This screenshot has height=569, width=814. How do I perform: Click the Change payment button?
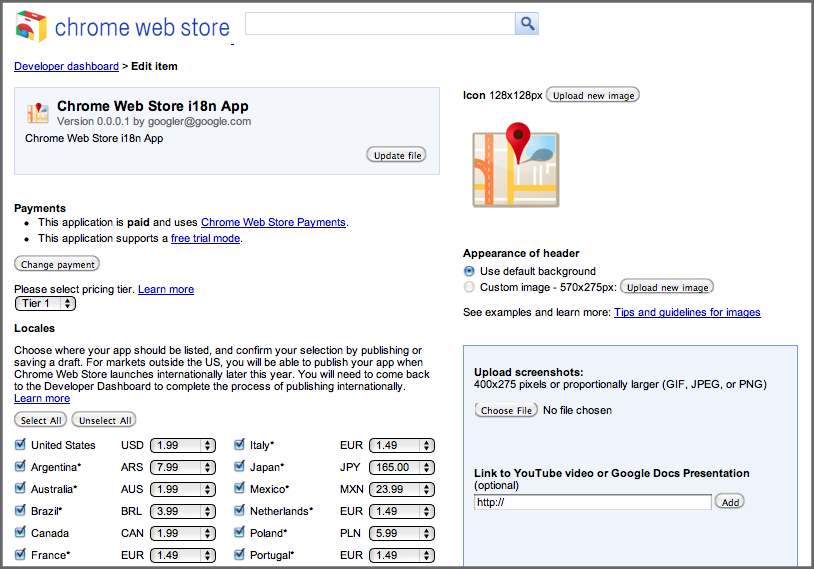(57, 264)
